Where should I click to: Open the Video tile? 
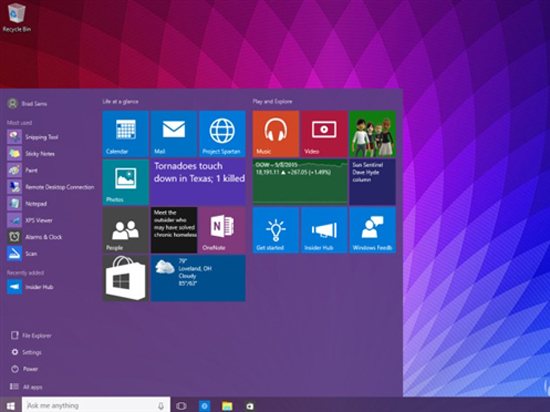click(324, 134)
